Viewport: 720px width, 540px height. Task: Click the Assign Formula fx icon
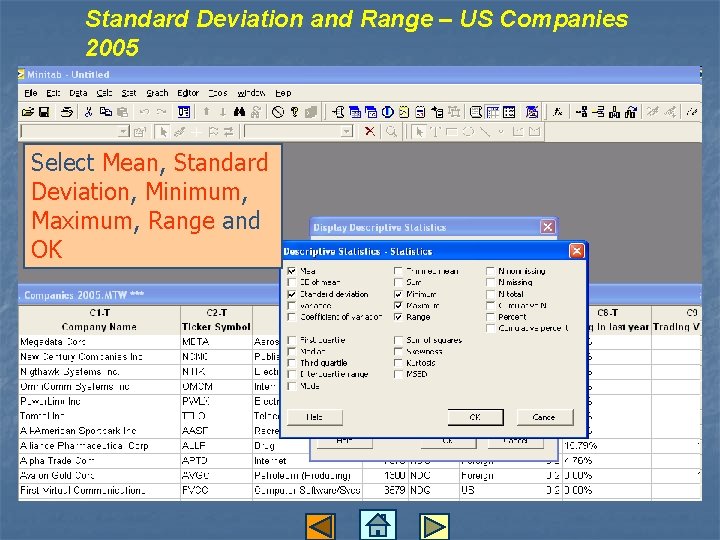[x=557, y=112]
